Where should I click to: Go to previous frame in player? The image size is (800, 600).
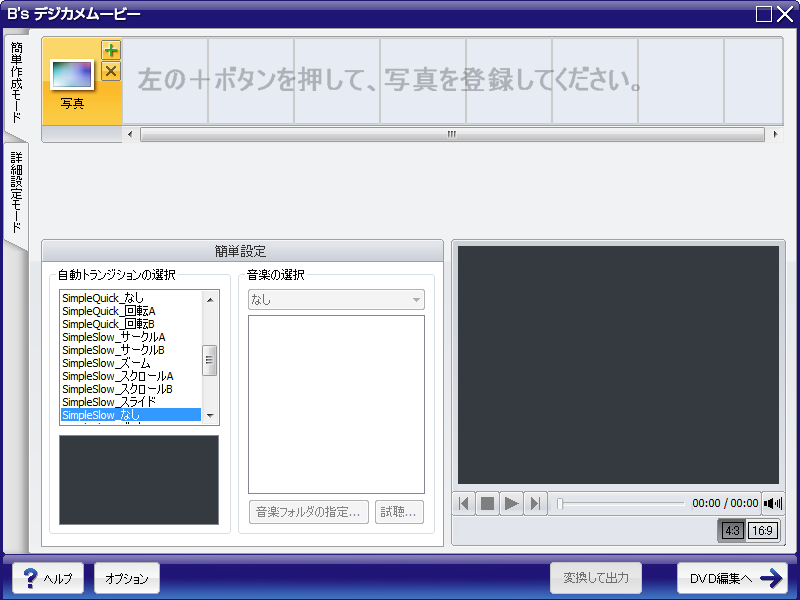pyautogui.click(x=464, y=504)
